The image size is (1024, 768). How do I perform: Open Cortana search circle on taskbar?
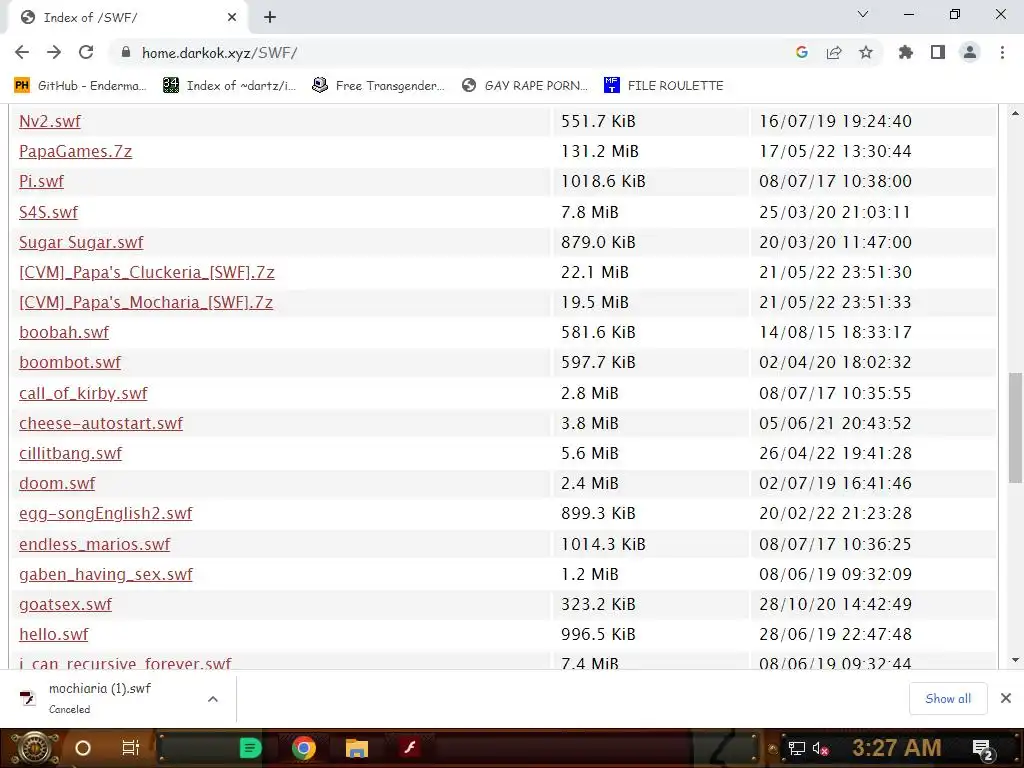[x=83, y=748]
